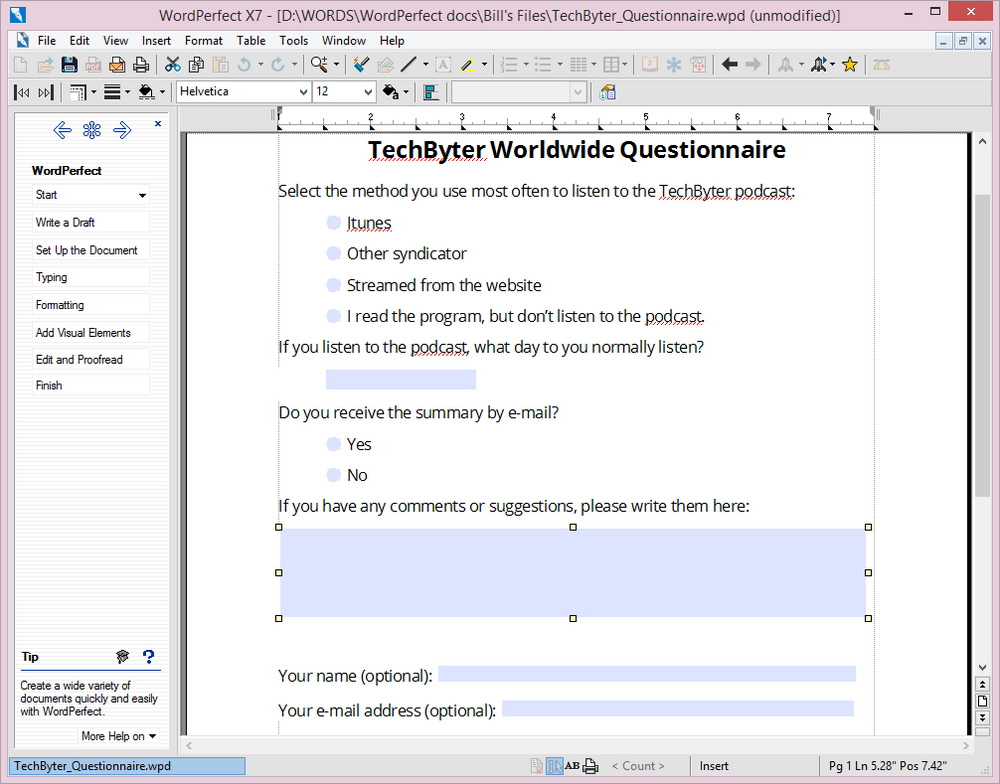1000x784 pixels.
Task: Open the font size 12 dropdown
Action: click(x=368, y=92)
